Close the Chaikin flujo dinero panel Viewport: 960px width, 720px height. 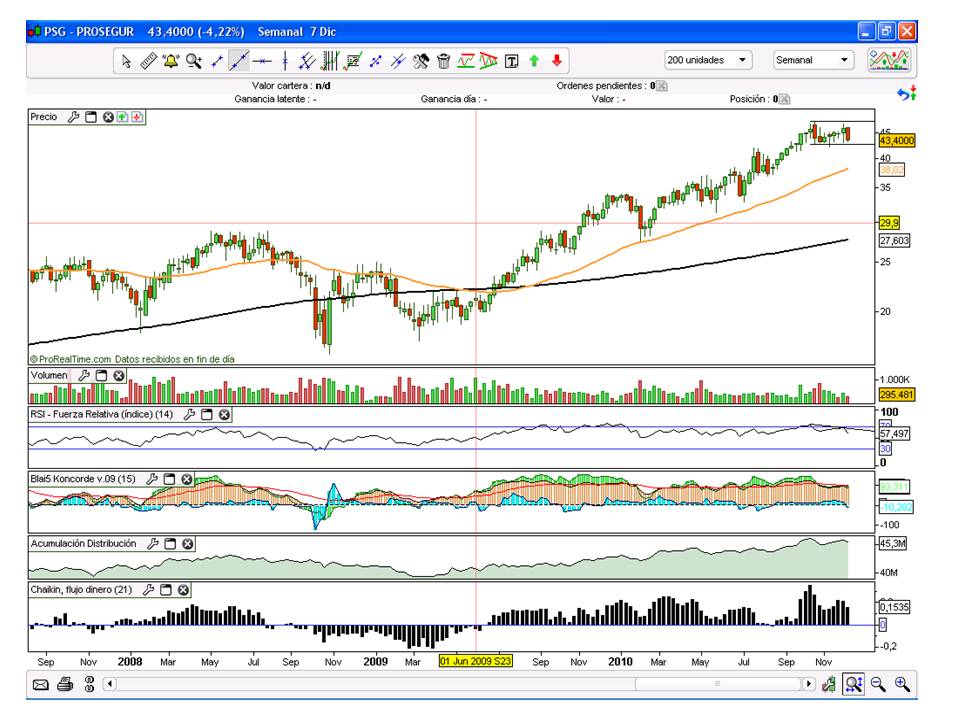[183, 590]
